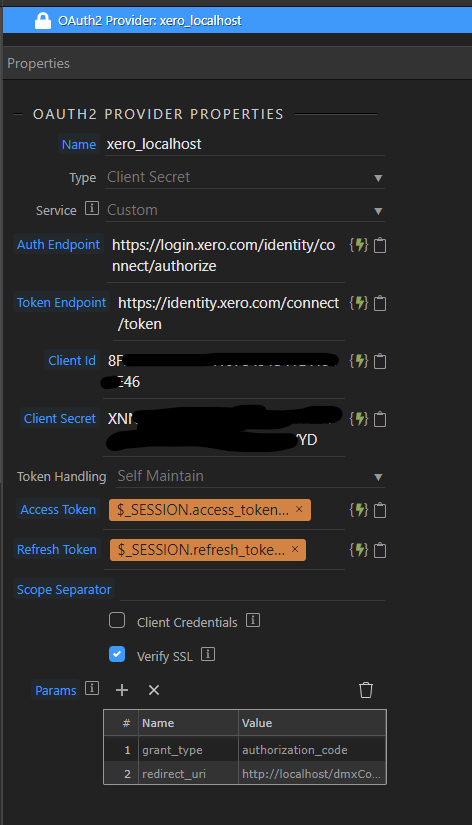472x825 pixels.
Task: Open Token Handling dropdown set to Self Maintain
Action: click(250, 476)
